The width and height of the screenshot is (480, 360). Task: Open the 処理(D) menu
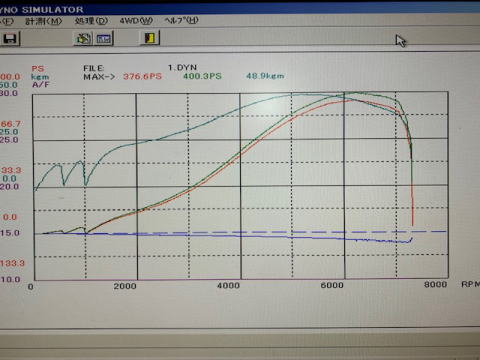pyautogui.click(x=91, y=21)
